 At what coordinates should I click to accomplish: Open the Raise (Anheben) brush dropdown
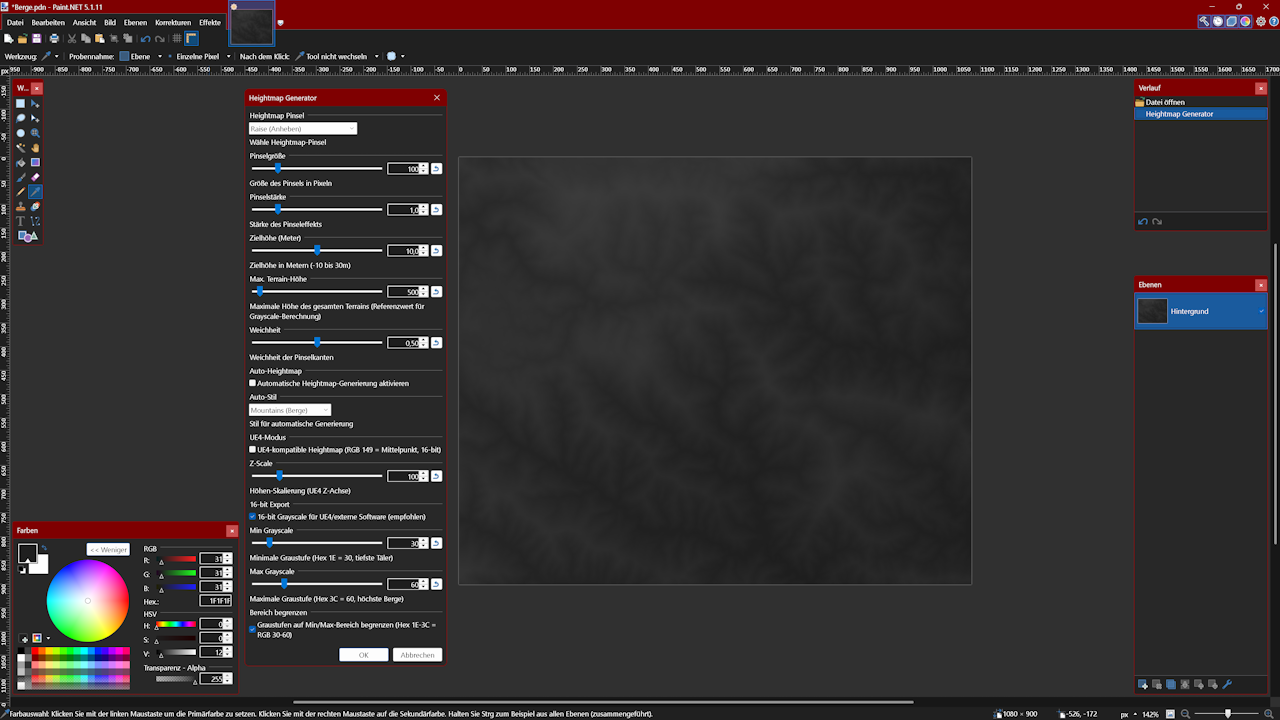[303, 129]
